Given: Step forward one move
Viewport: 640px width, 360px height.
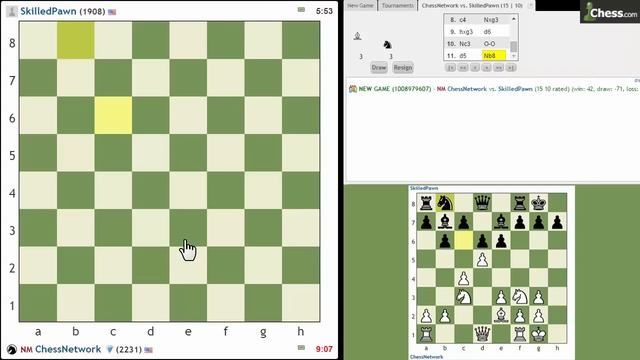Looking at the screenshot, I should tap(487, 68).
